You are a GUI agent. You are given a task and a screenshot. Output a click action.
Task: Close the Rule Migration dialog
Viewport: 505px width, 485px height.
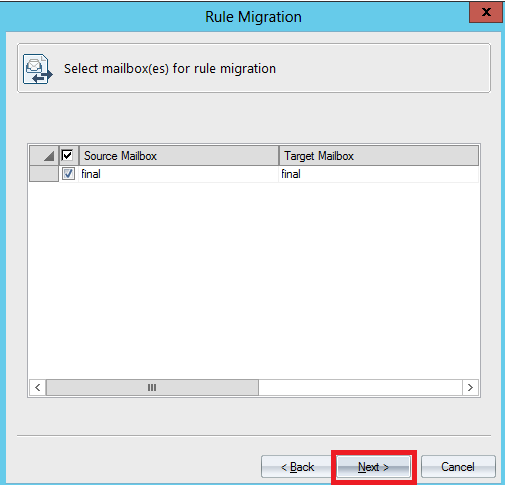(486, 12)
